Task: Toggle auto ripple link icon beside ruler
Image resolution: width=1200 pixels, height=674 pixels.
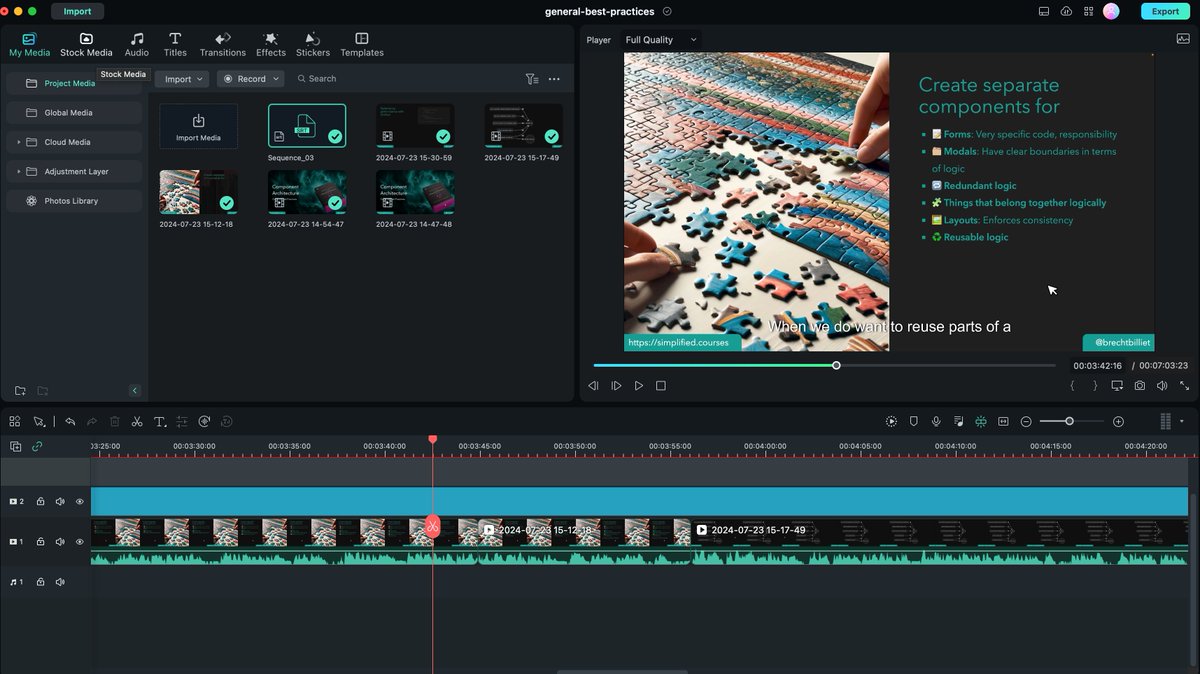Action: click(37, 447)
